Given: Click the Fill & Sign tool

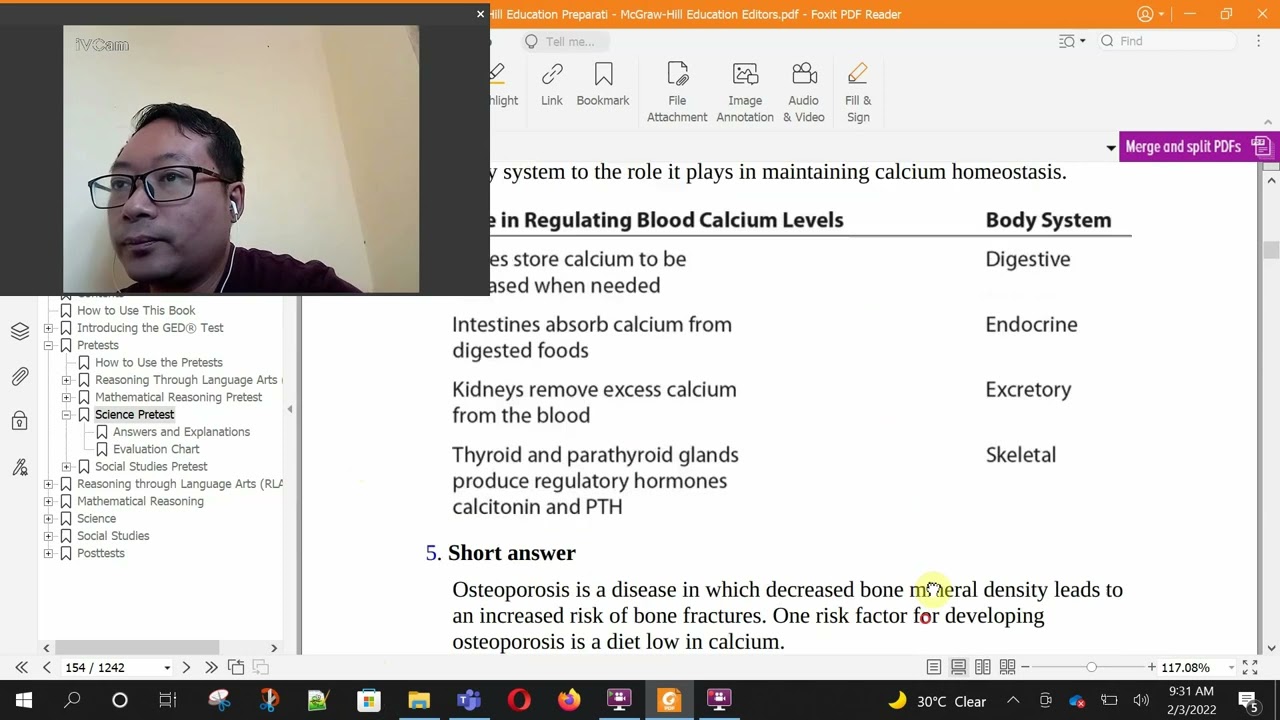Looking at the screenshot, I should coord(858,92).
